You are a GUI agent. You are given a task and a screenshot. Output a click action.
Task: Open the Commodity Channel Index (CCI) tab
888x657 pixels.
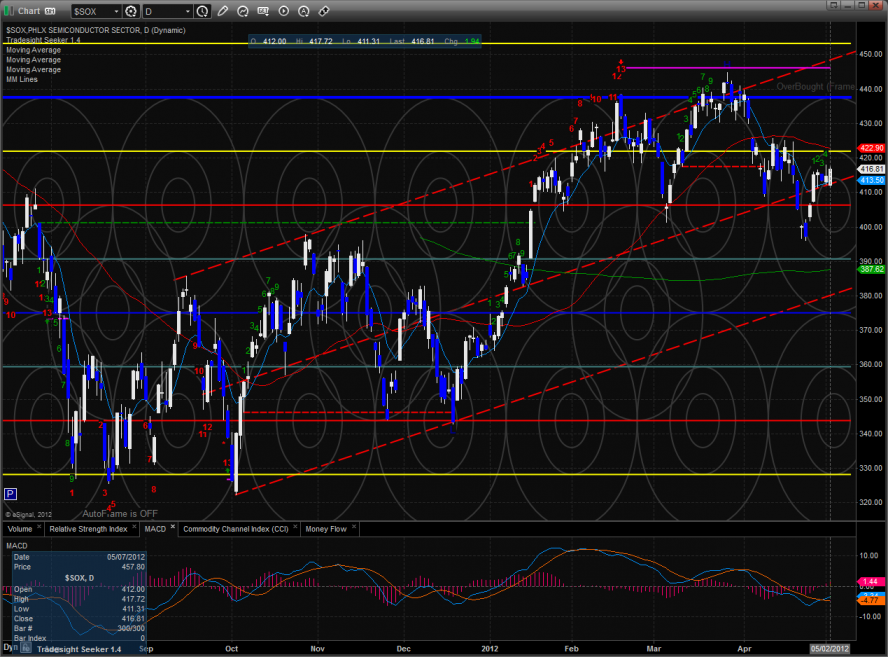pyautogui.click(x=234, y=528)
